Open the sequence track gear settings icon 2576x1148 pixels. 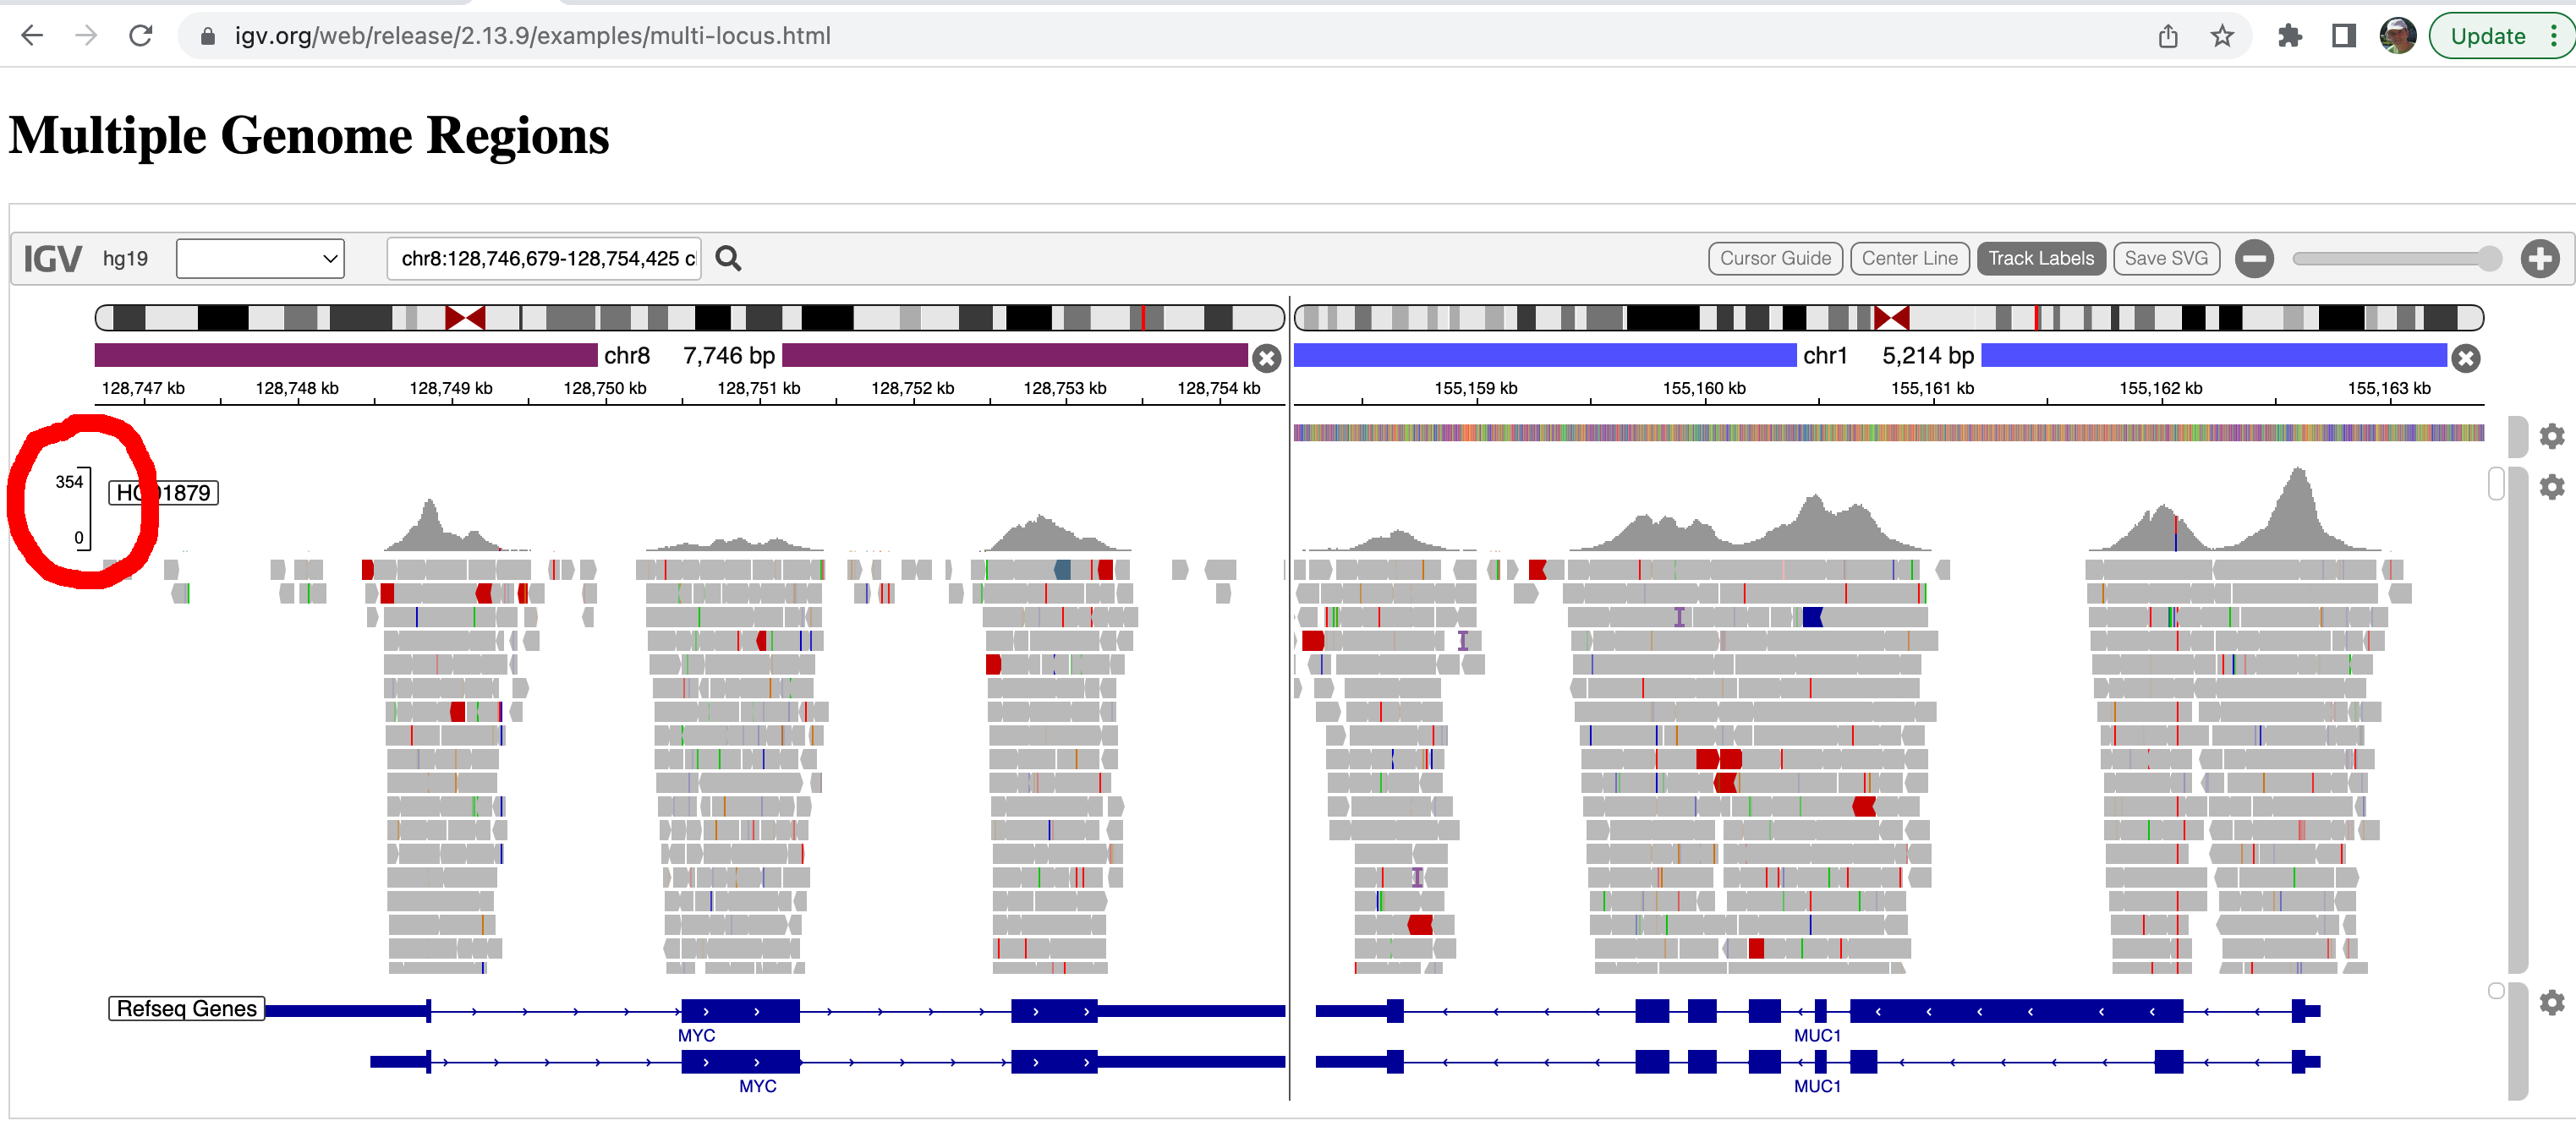(x=2551, y=436)
